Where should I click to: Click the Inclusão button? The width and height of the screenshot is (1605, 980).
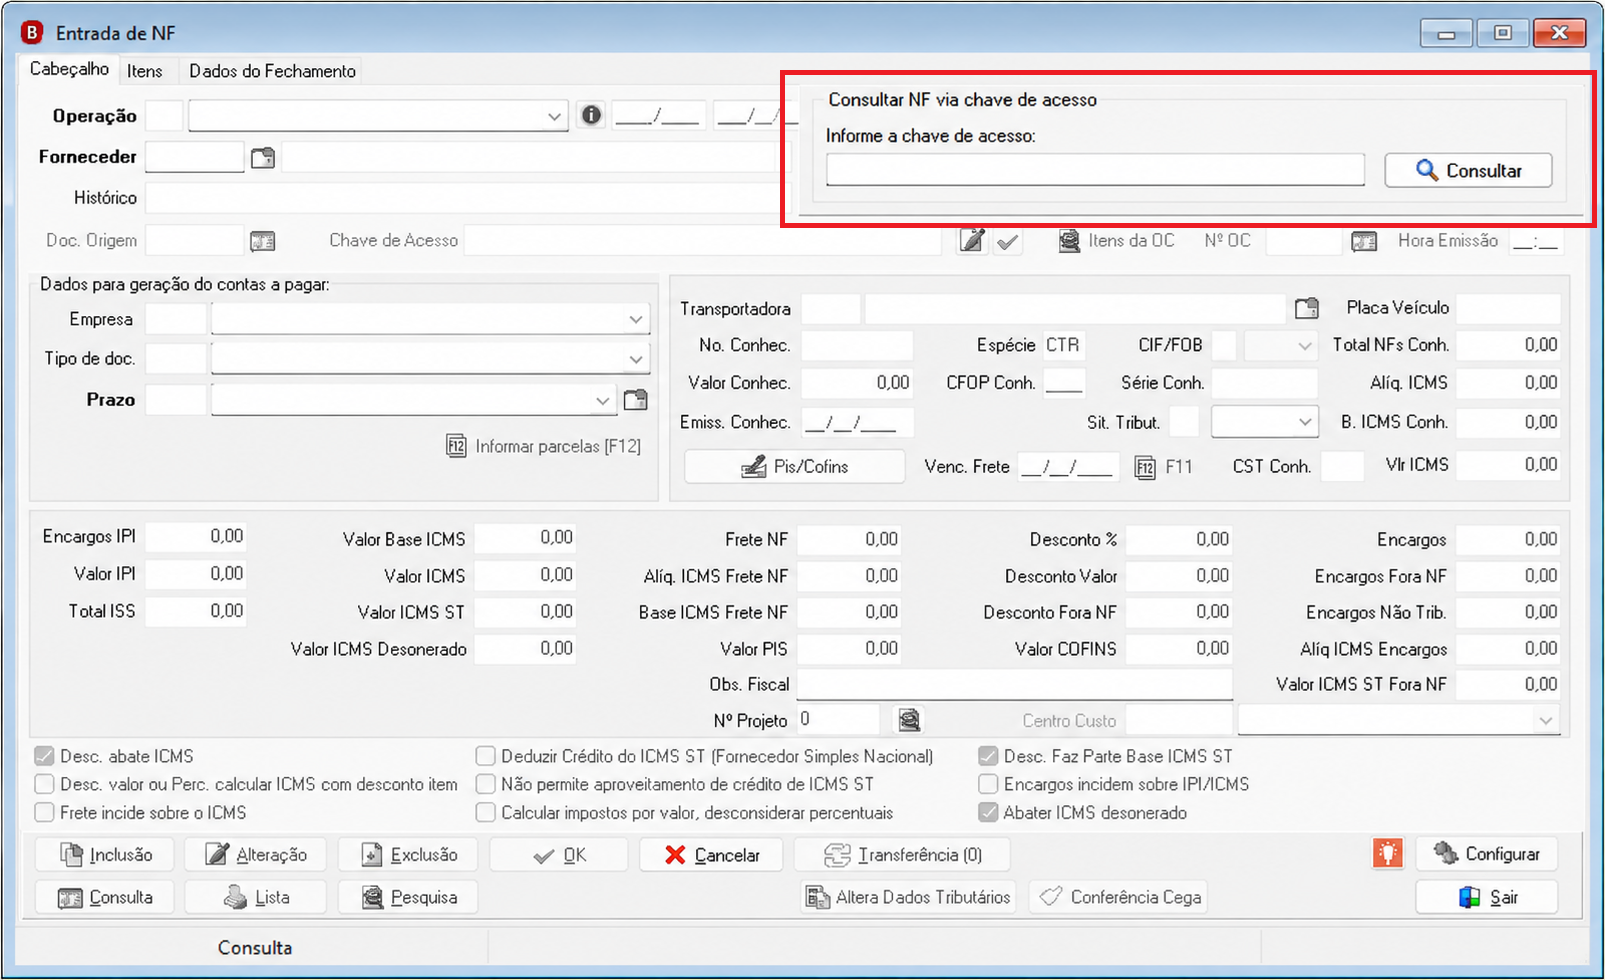point(105,855)
